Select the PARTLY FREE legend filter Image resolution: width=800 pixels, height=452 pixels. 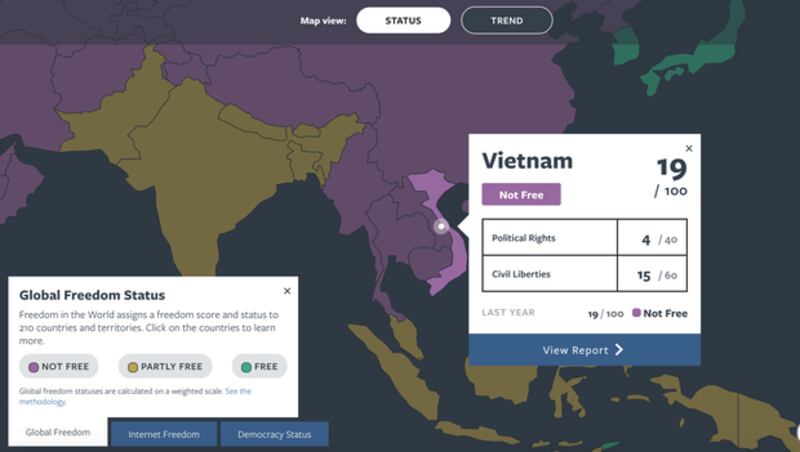coord(165,366)
